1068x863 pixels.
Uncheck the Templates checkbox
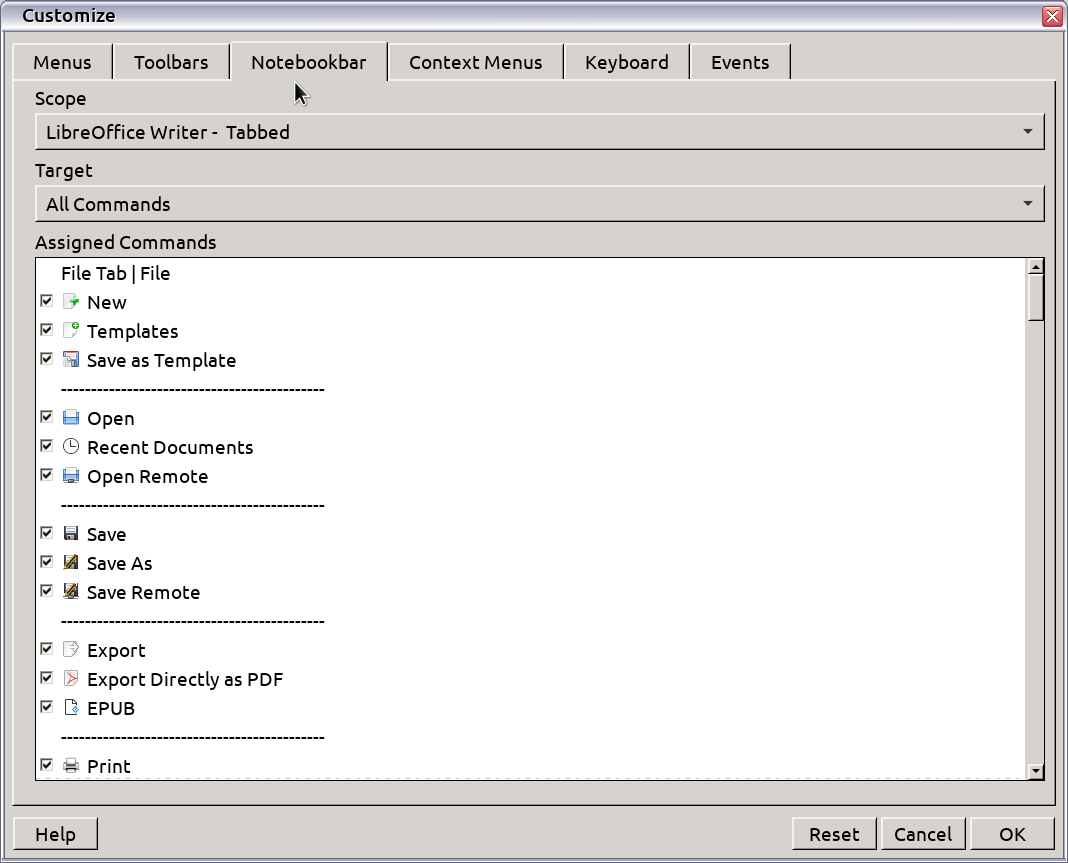point(46,330)
